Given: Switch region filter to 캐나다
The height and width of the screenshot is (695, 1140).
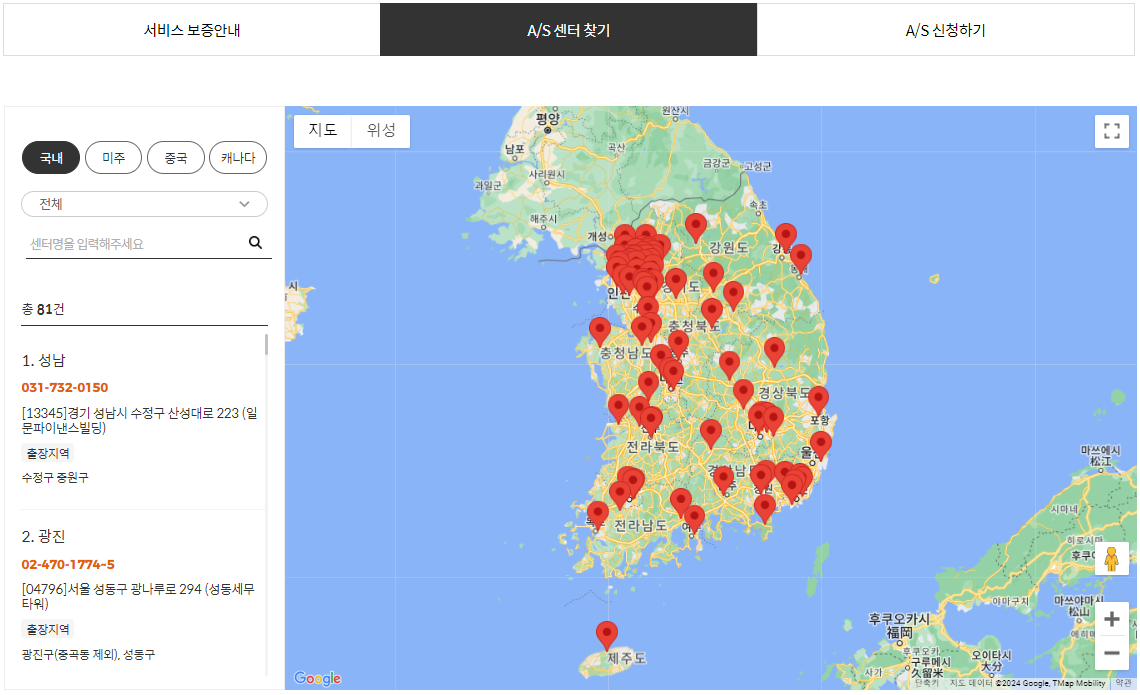Looking at the screenshot, I should (x=238, y=158).
